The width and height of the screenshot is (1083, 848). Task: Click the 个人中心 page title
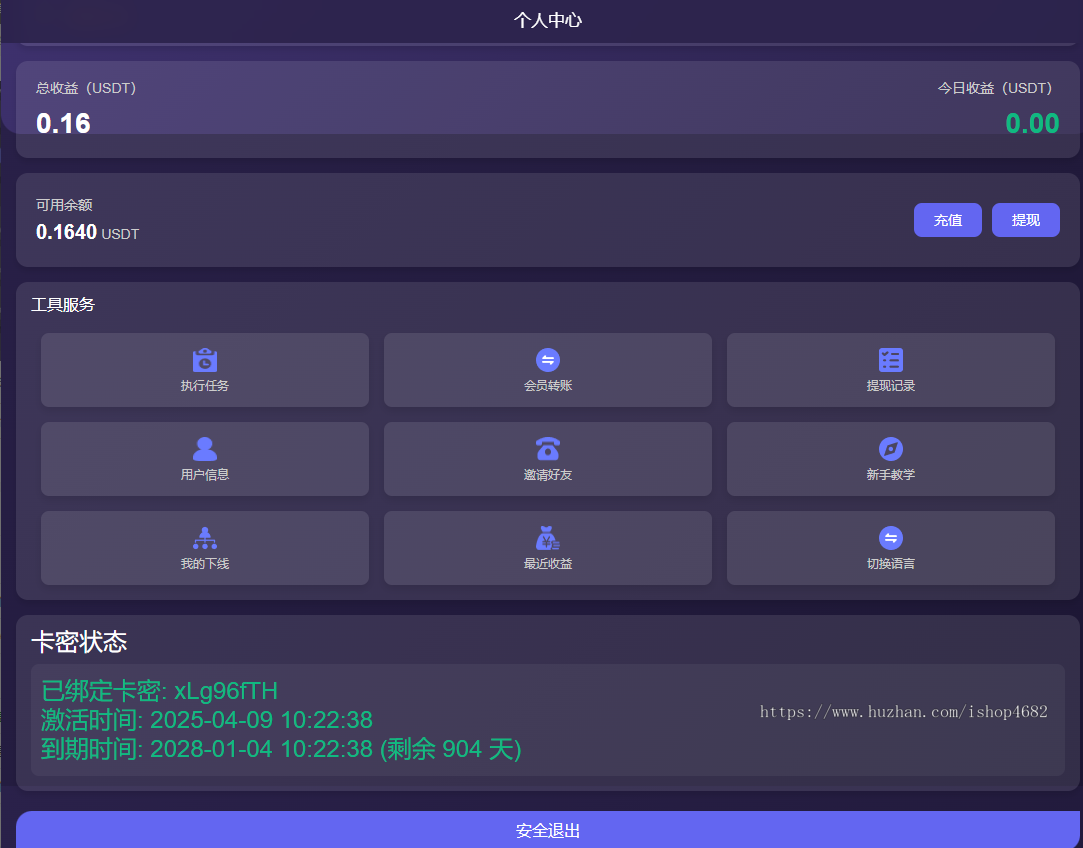click(x=548, y=20)
